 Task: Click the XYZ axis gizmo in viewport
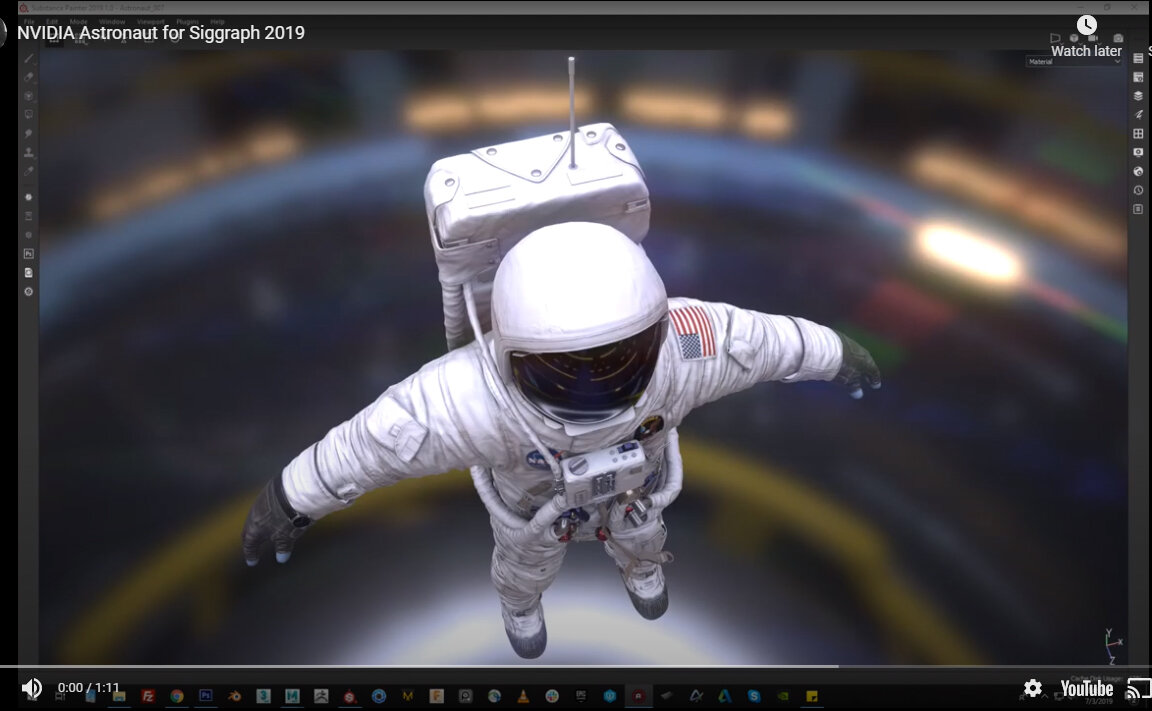click(1113, 646)
